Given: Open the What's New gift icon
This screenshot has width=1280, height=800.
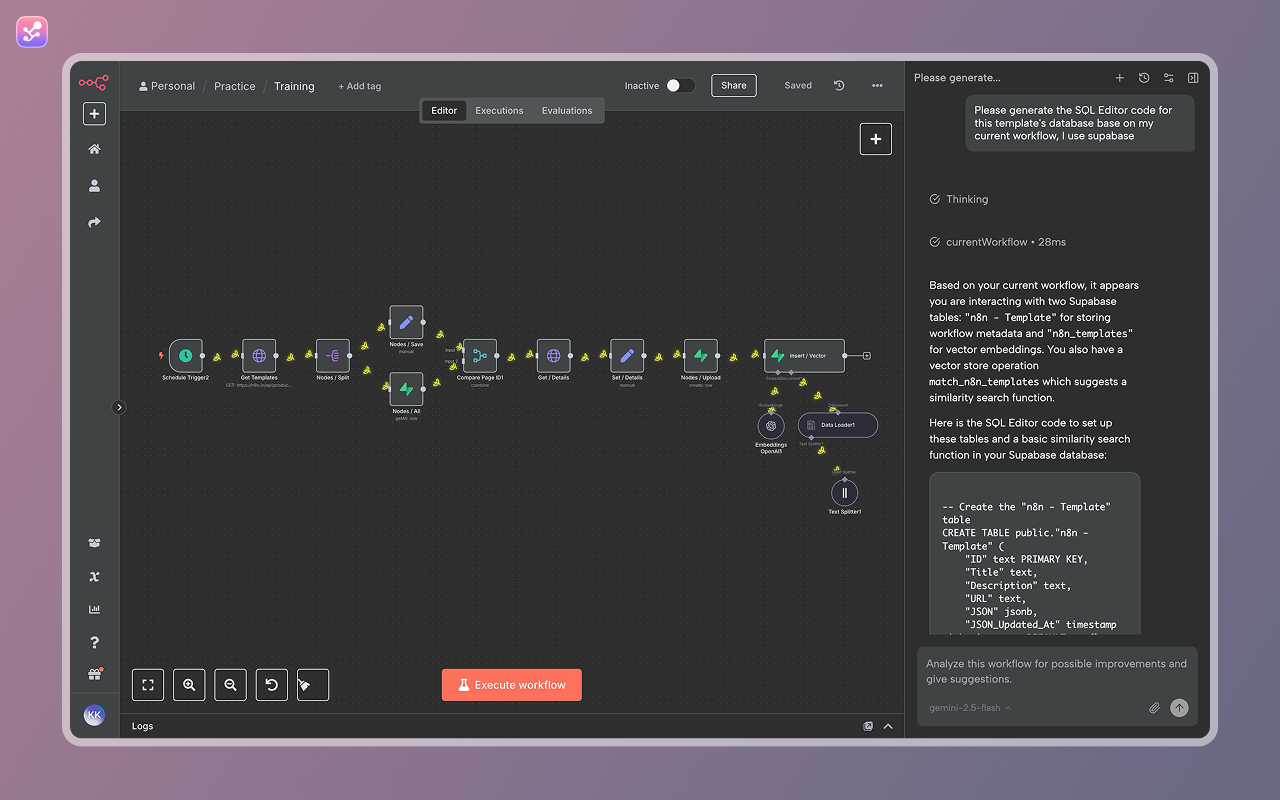Looking at the screenshot, I should click(x=94, y=675).
